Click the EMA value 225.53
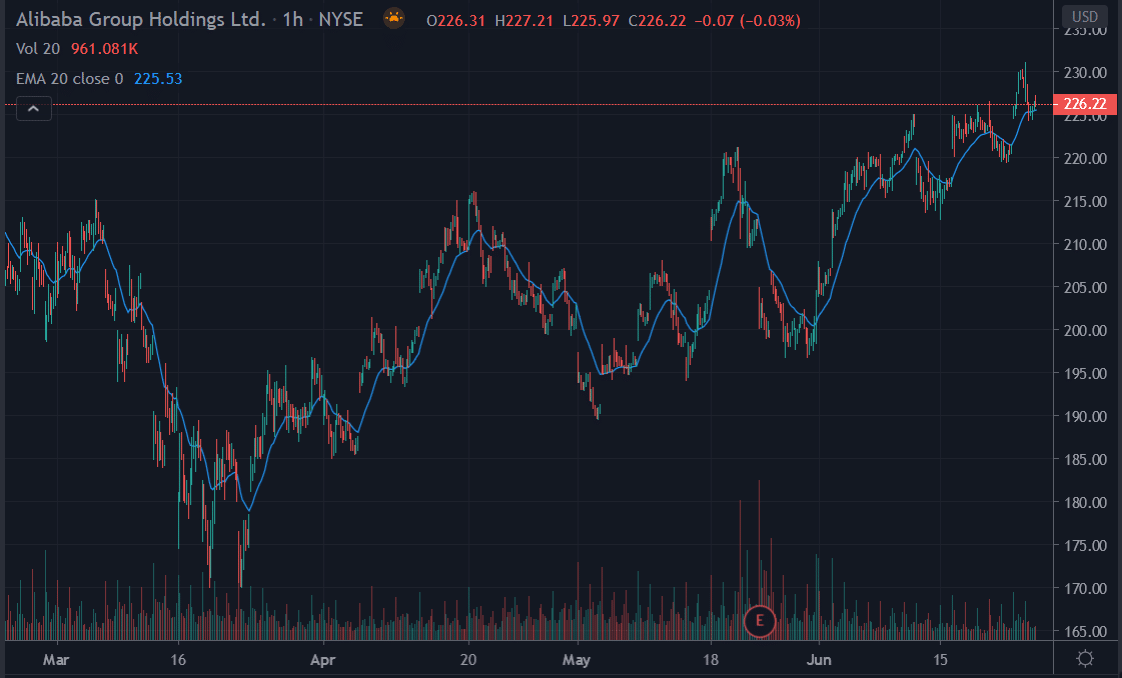 pos(158,78)
